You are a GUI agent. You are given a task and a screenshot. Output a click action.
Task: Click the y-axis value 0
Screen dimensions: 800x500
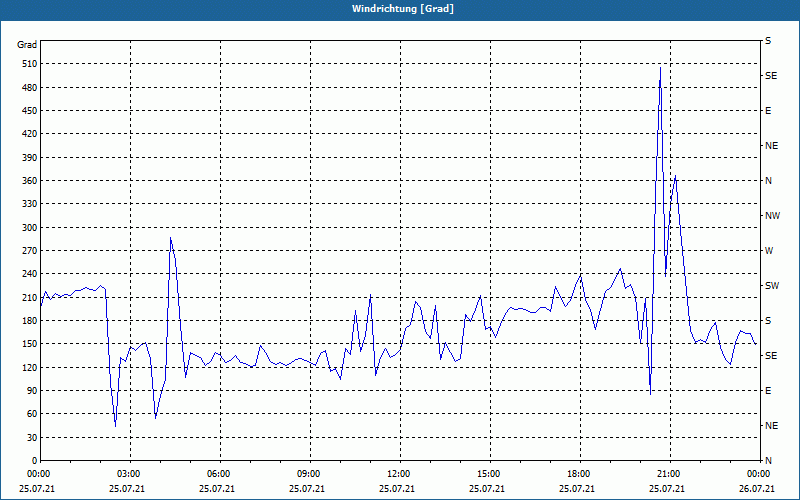(x=35, y=461)
